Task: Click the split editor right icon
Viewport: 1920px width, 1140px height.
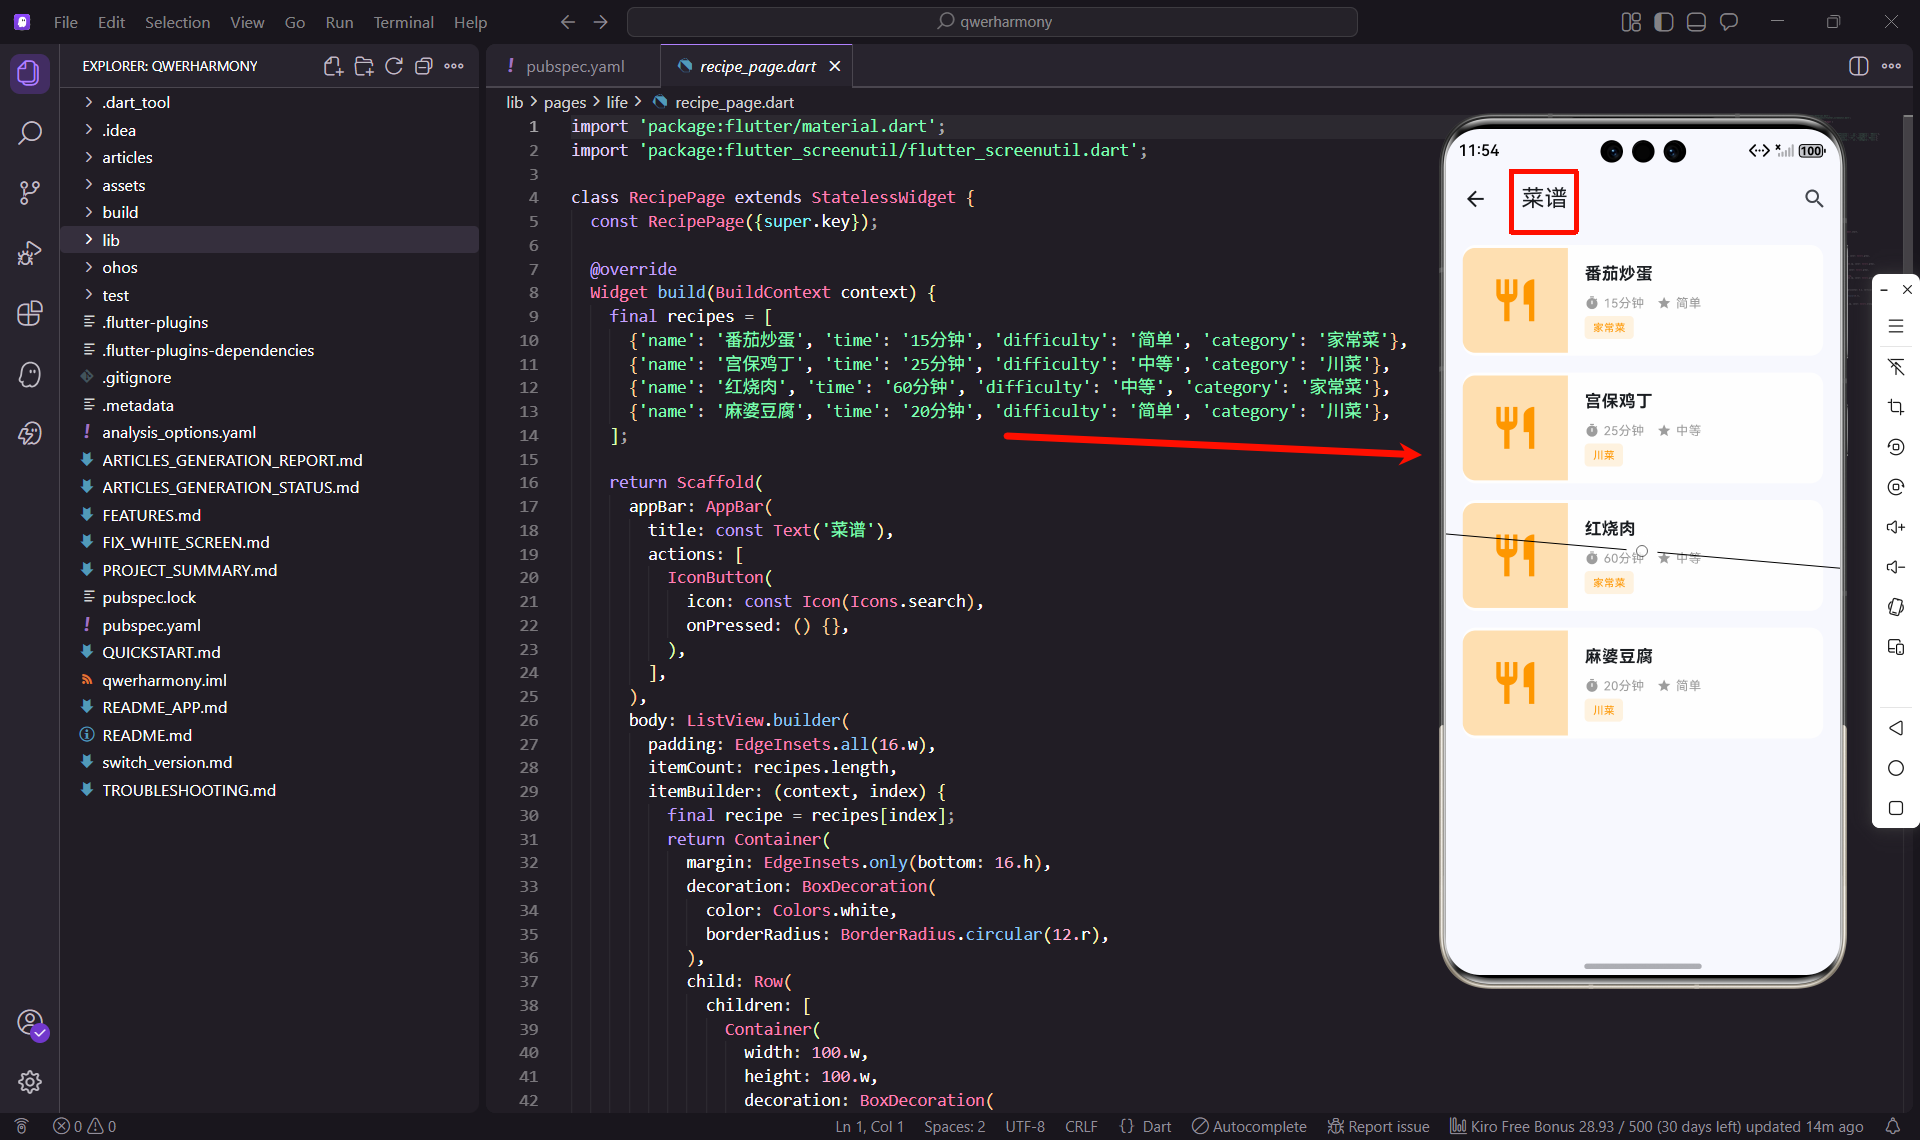Action: [1858, 66]
